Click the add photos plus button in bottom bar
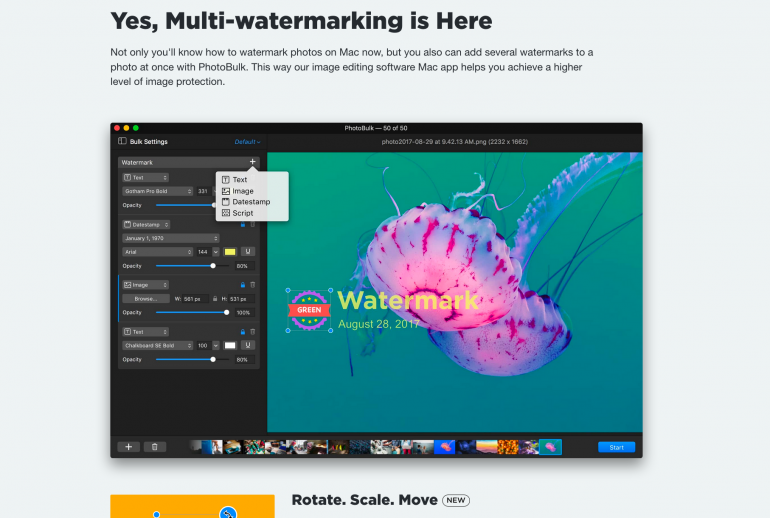The width and height of the screenshot is (770, 518). [128, 447]
